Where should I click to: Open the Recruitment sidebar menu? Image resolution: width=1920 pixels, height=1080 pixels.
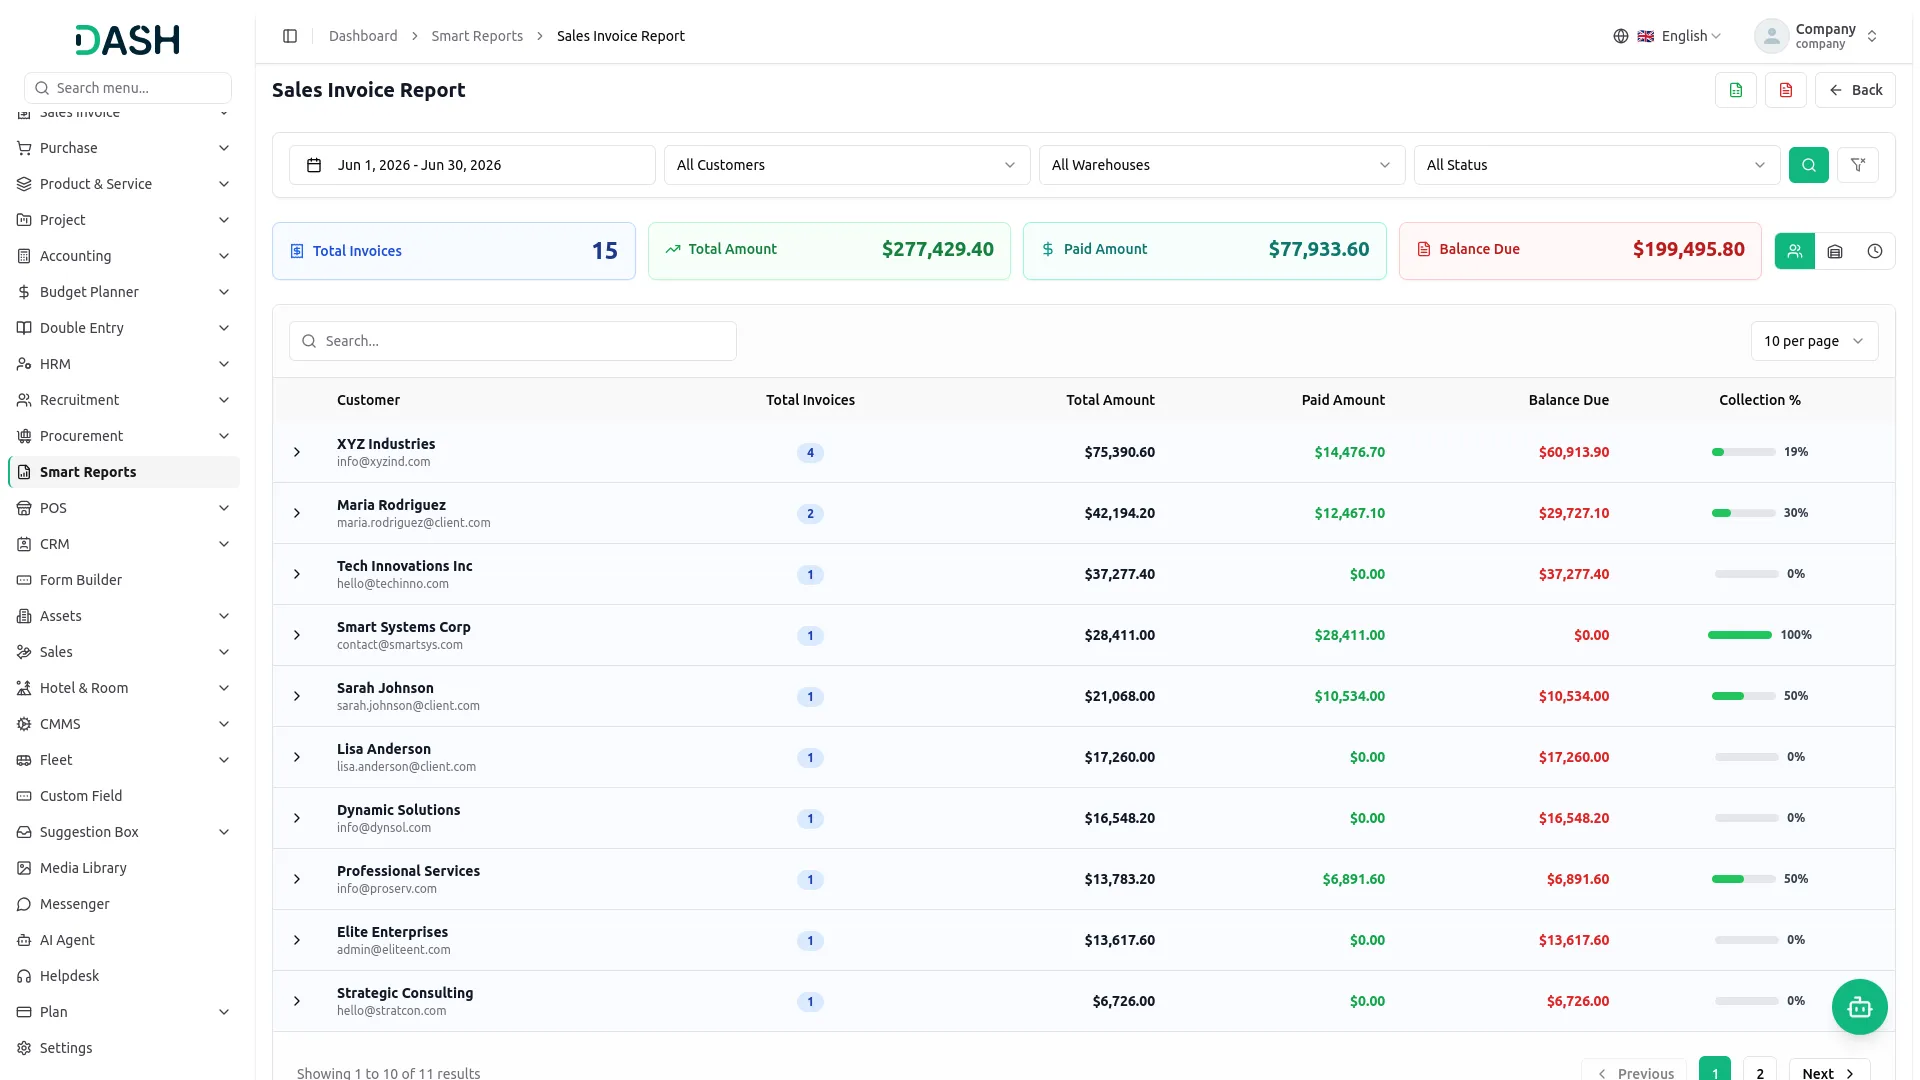point(124,400)
